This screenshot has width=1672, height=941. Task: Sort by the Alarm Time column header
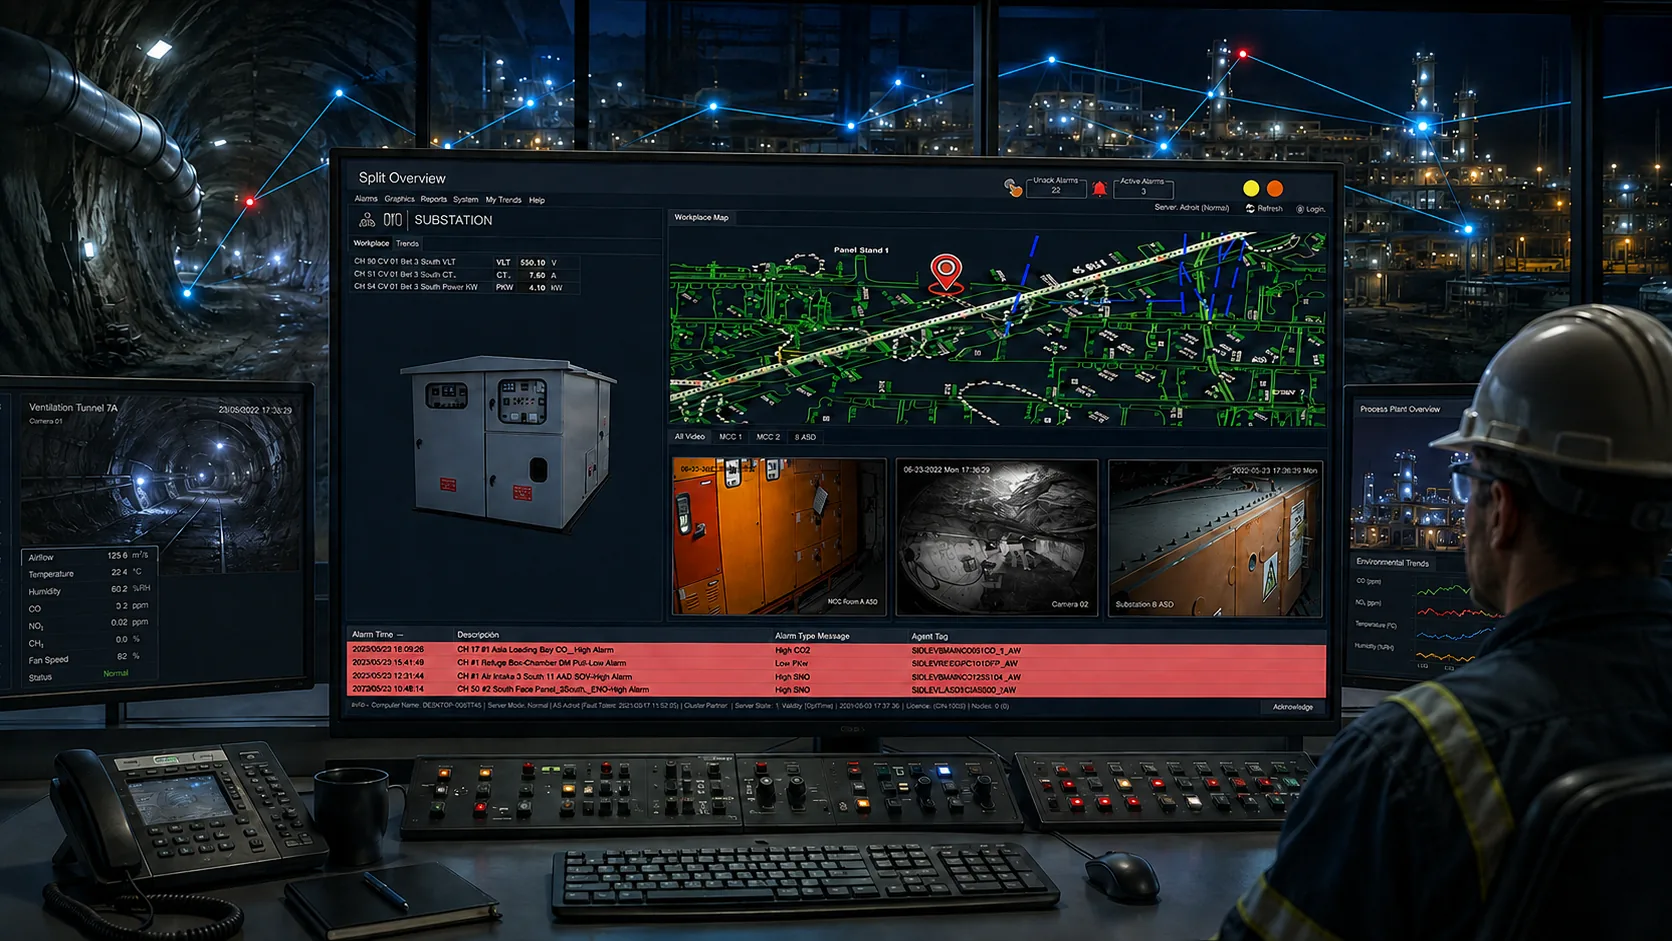click(377, 634)
